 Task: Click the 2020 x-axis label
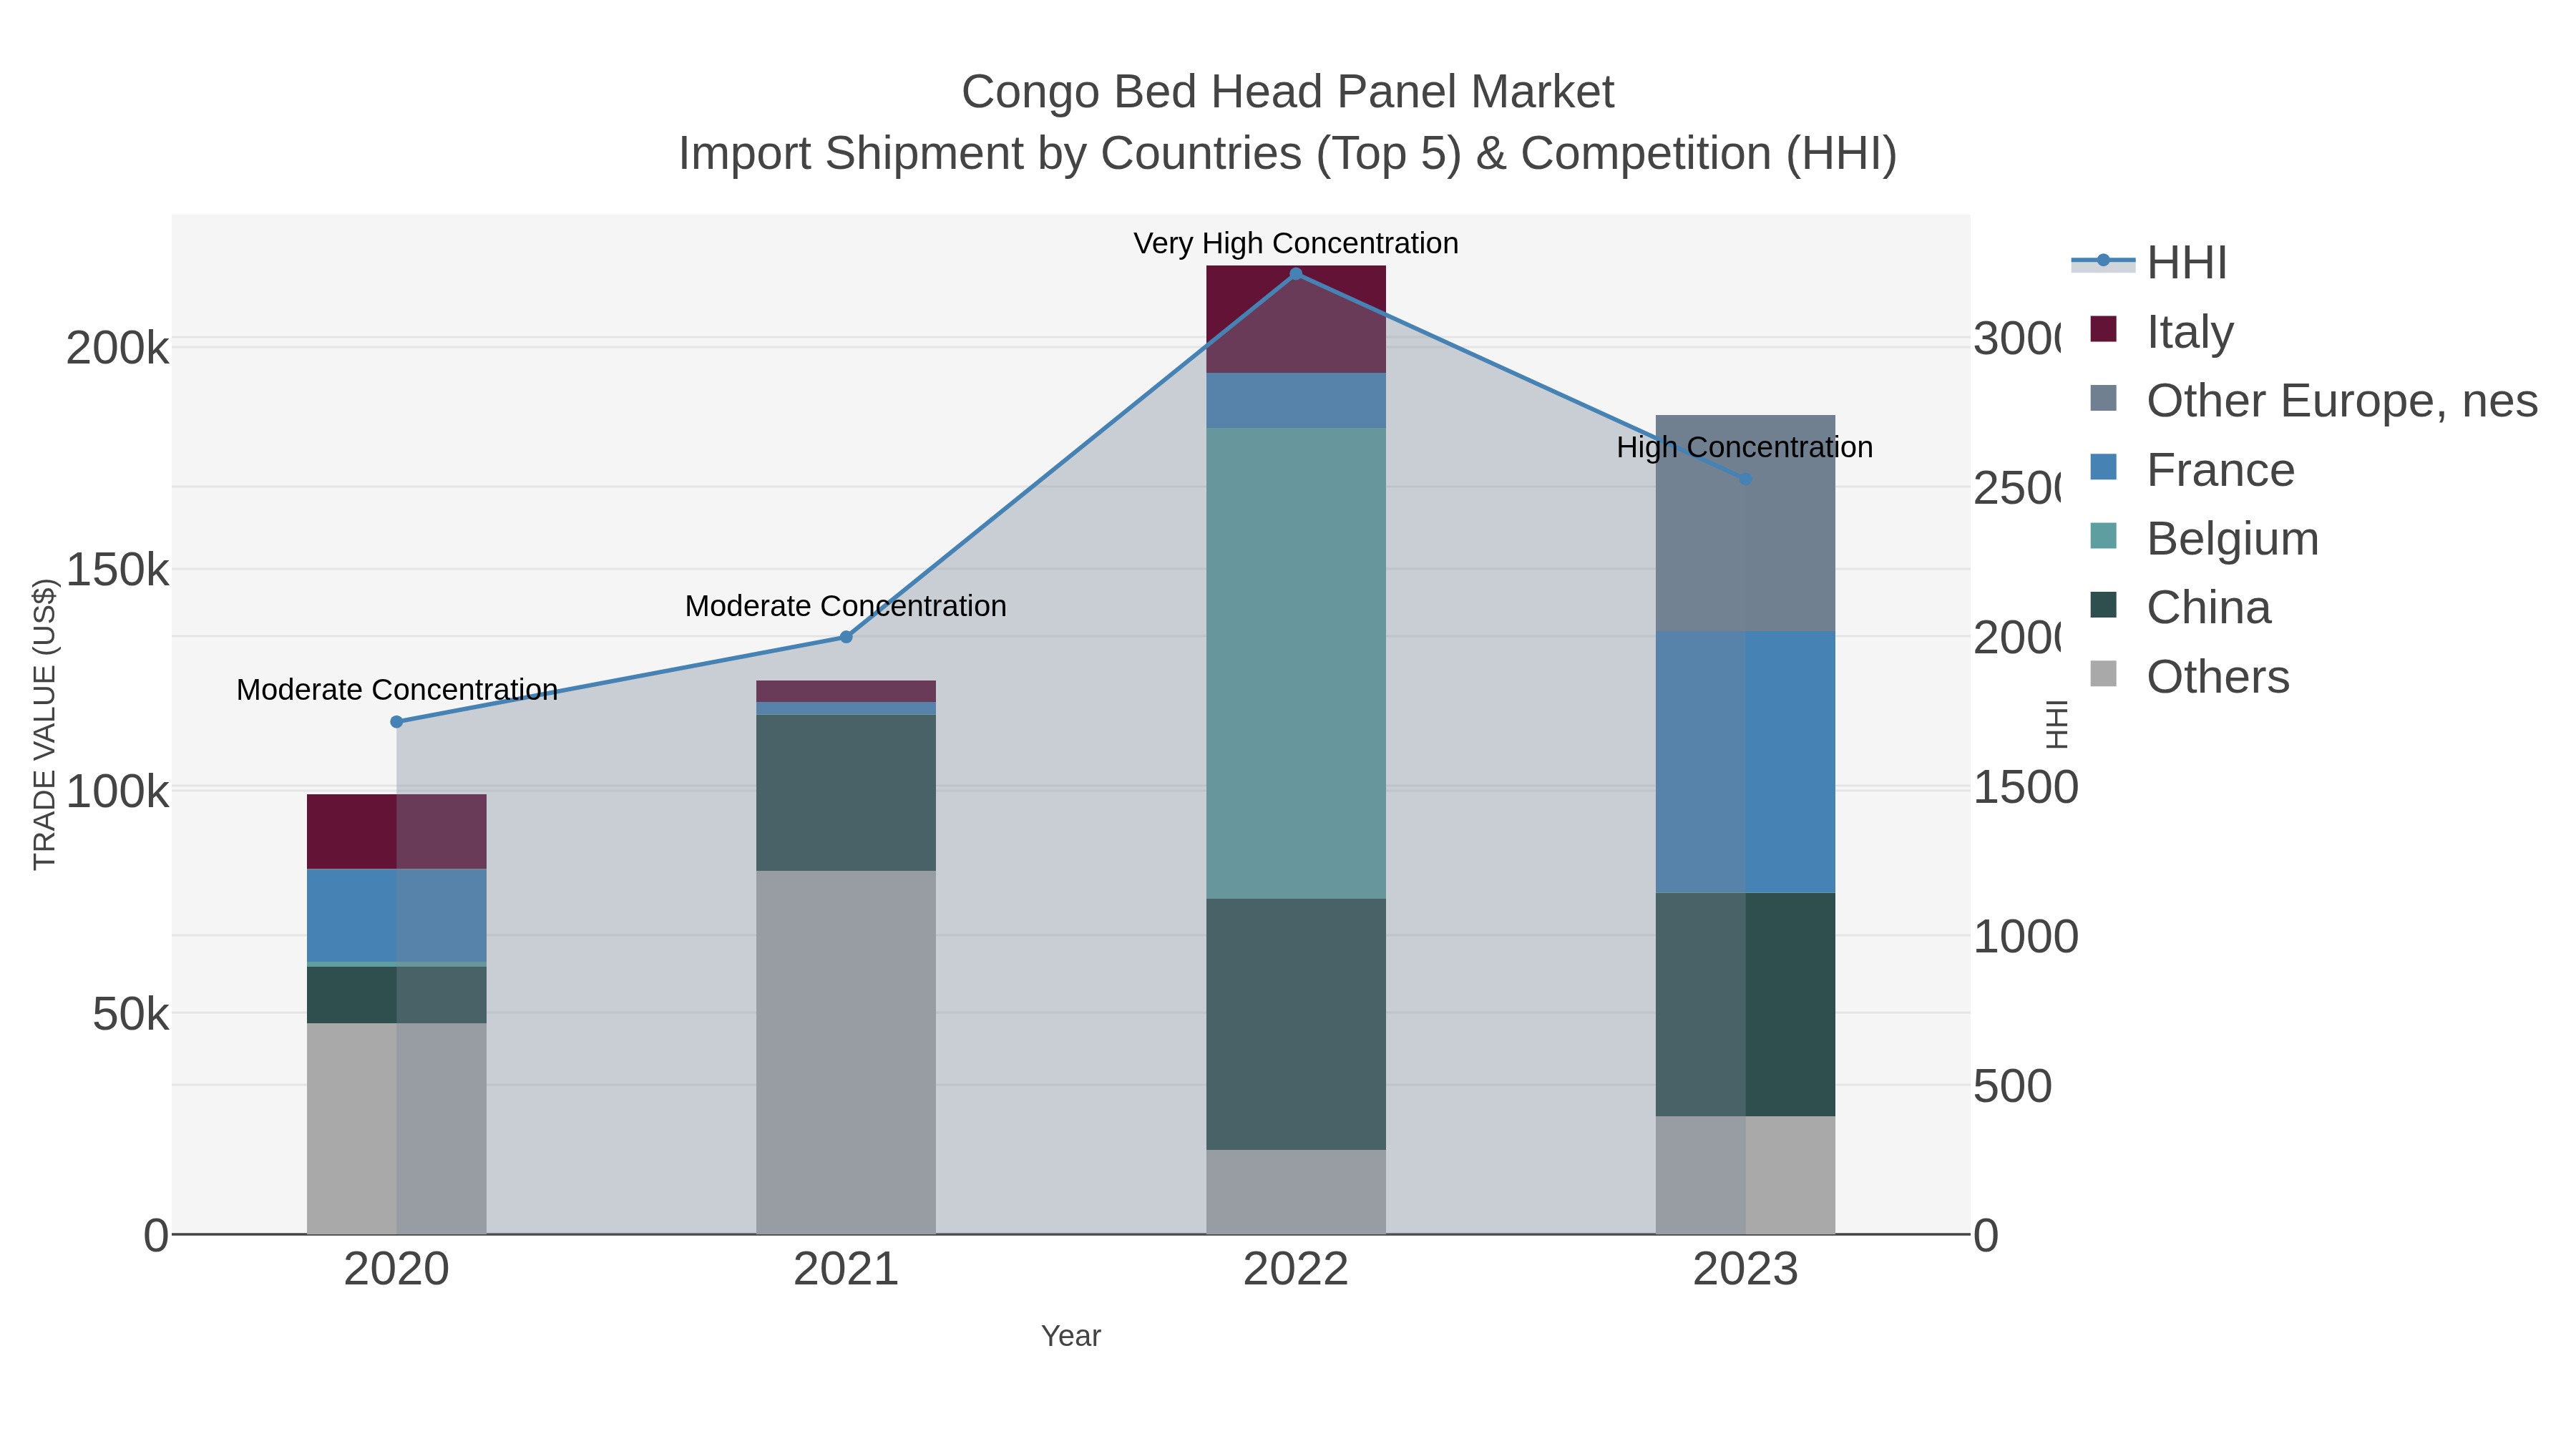coord(396,1270)
